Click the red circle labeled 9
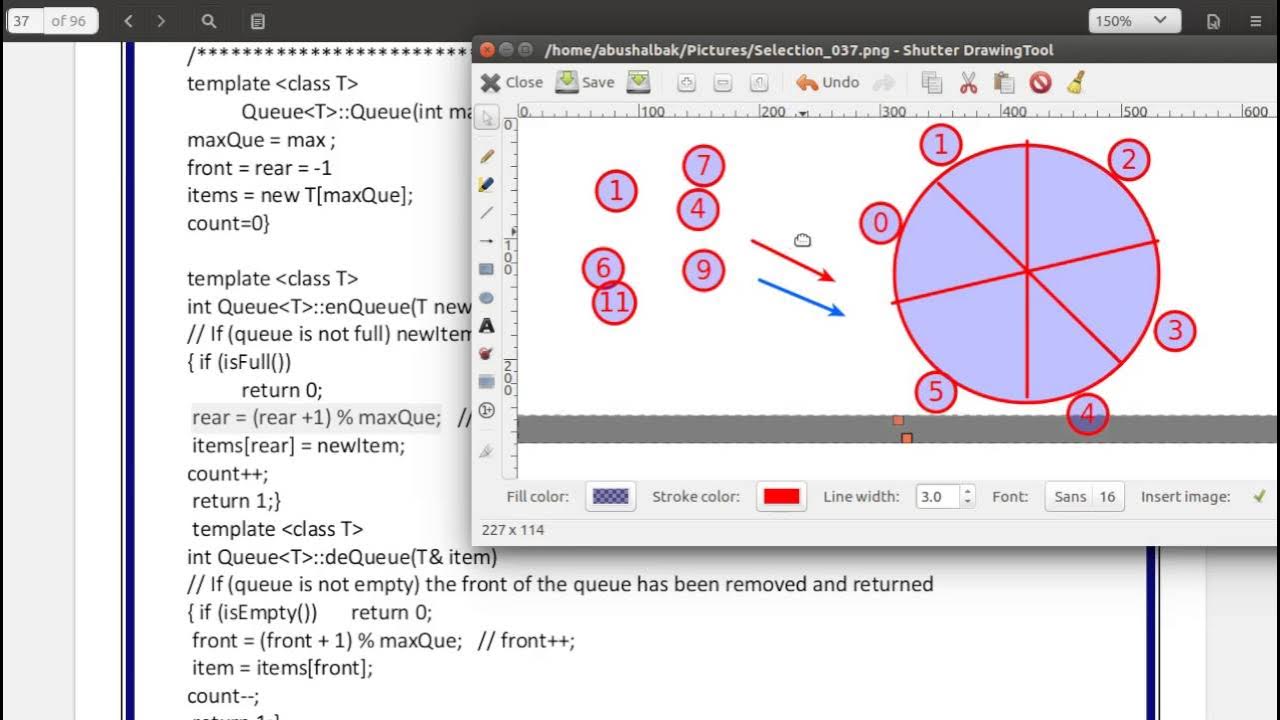This screenshot has width=1280, height=720. pos(704,270)
